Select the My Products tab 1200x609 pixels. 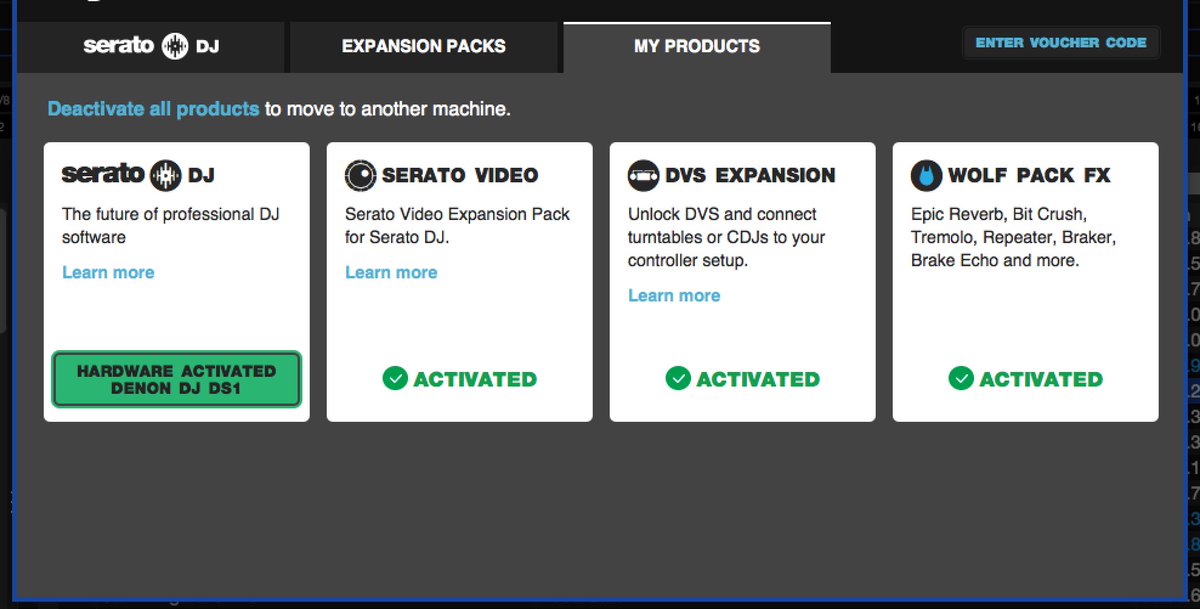point(697,46)
